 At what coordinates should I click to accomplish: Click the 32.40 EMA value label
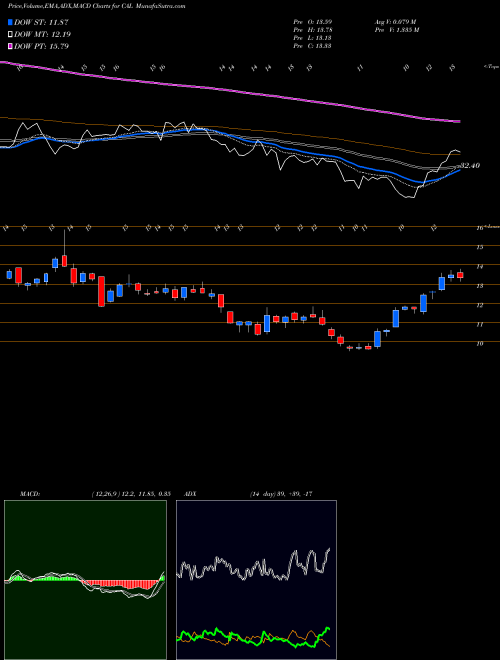(x=470, y=166)
